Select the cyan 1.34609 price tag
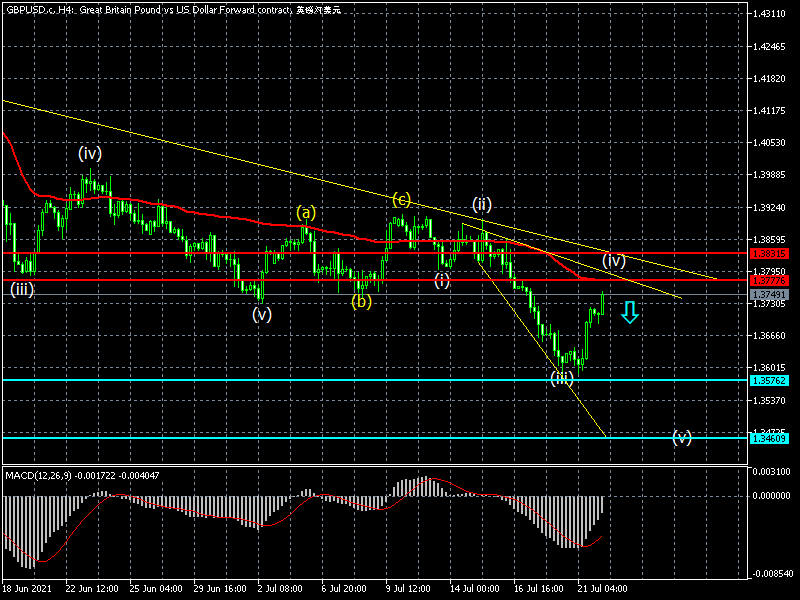 pos(768,438)
